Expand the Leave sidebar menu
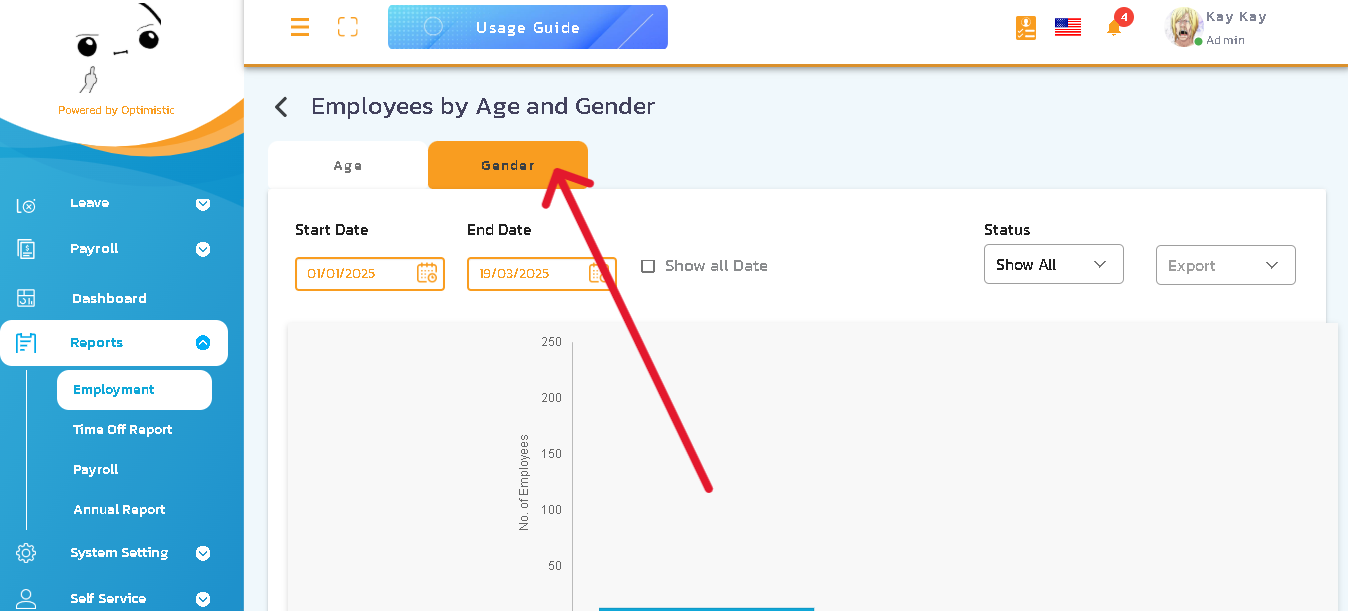This screenshot has height=611, width=1348. pos(203,204)
